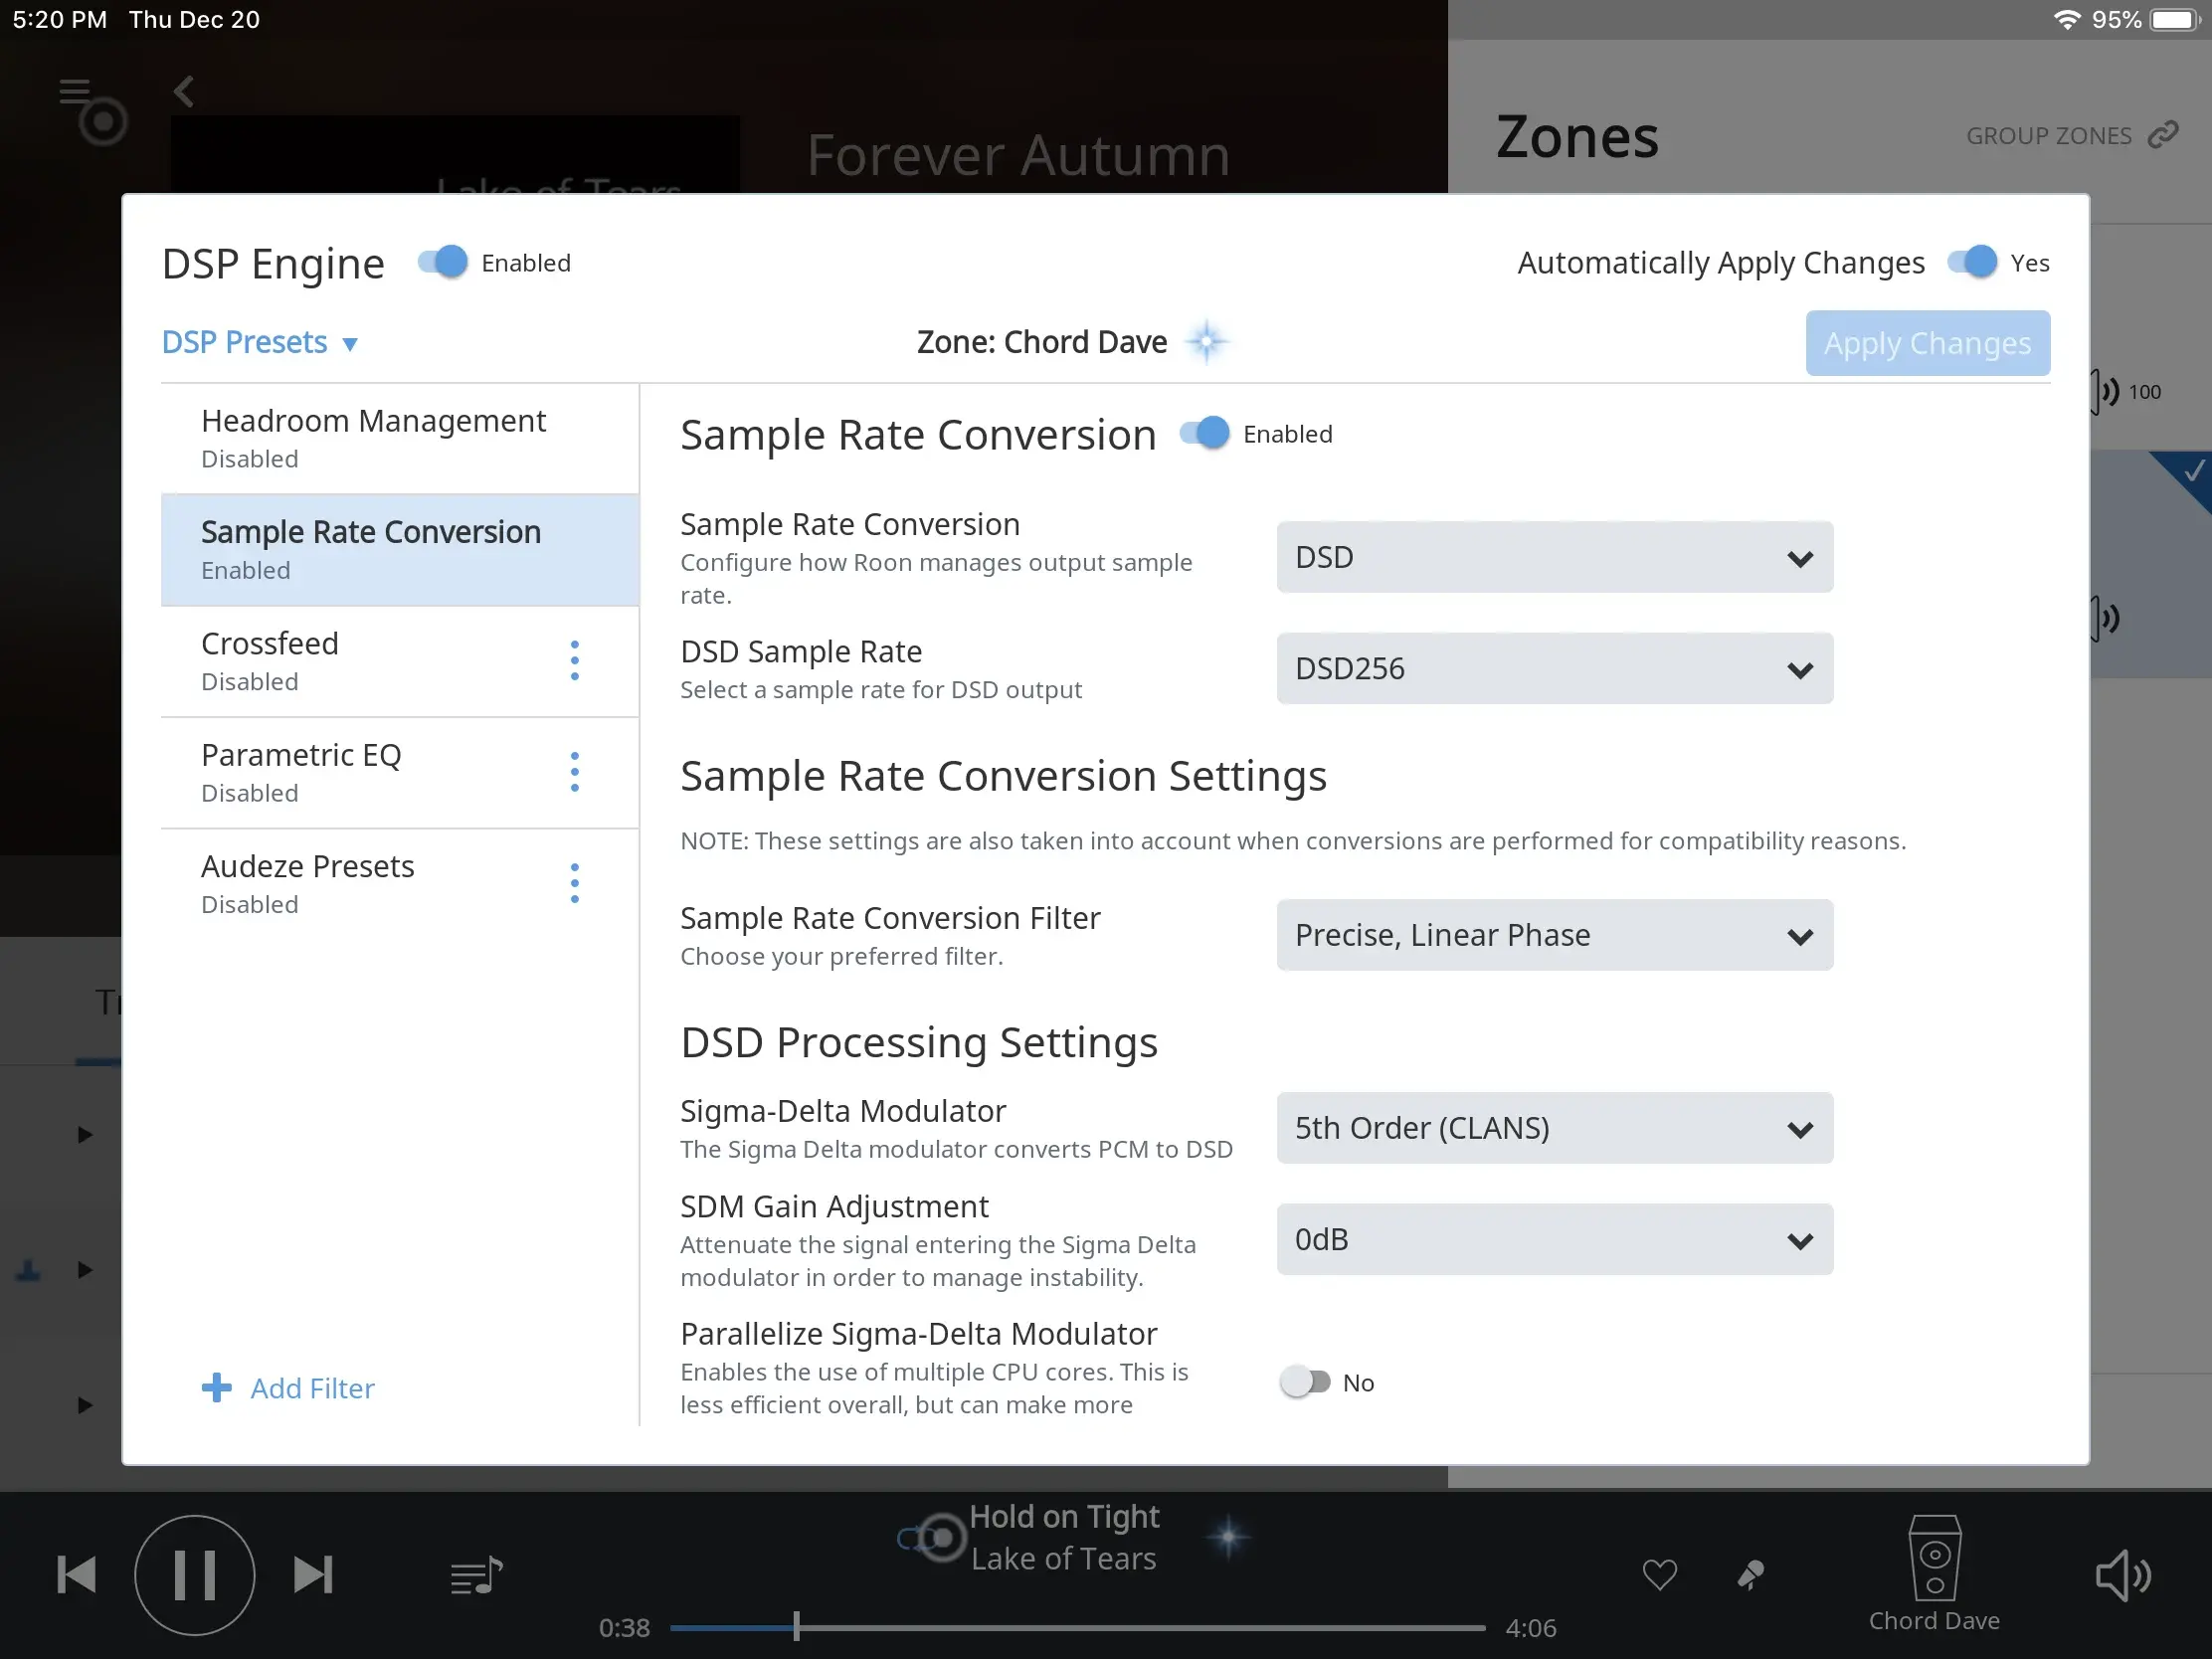
Task: Pause playback with the round pause button
Action: tap(195, 1575)
